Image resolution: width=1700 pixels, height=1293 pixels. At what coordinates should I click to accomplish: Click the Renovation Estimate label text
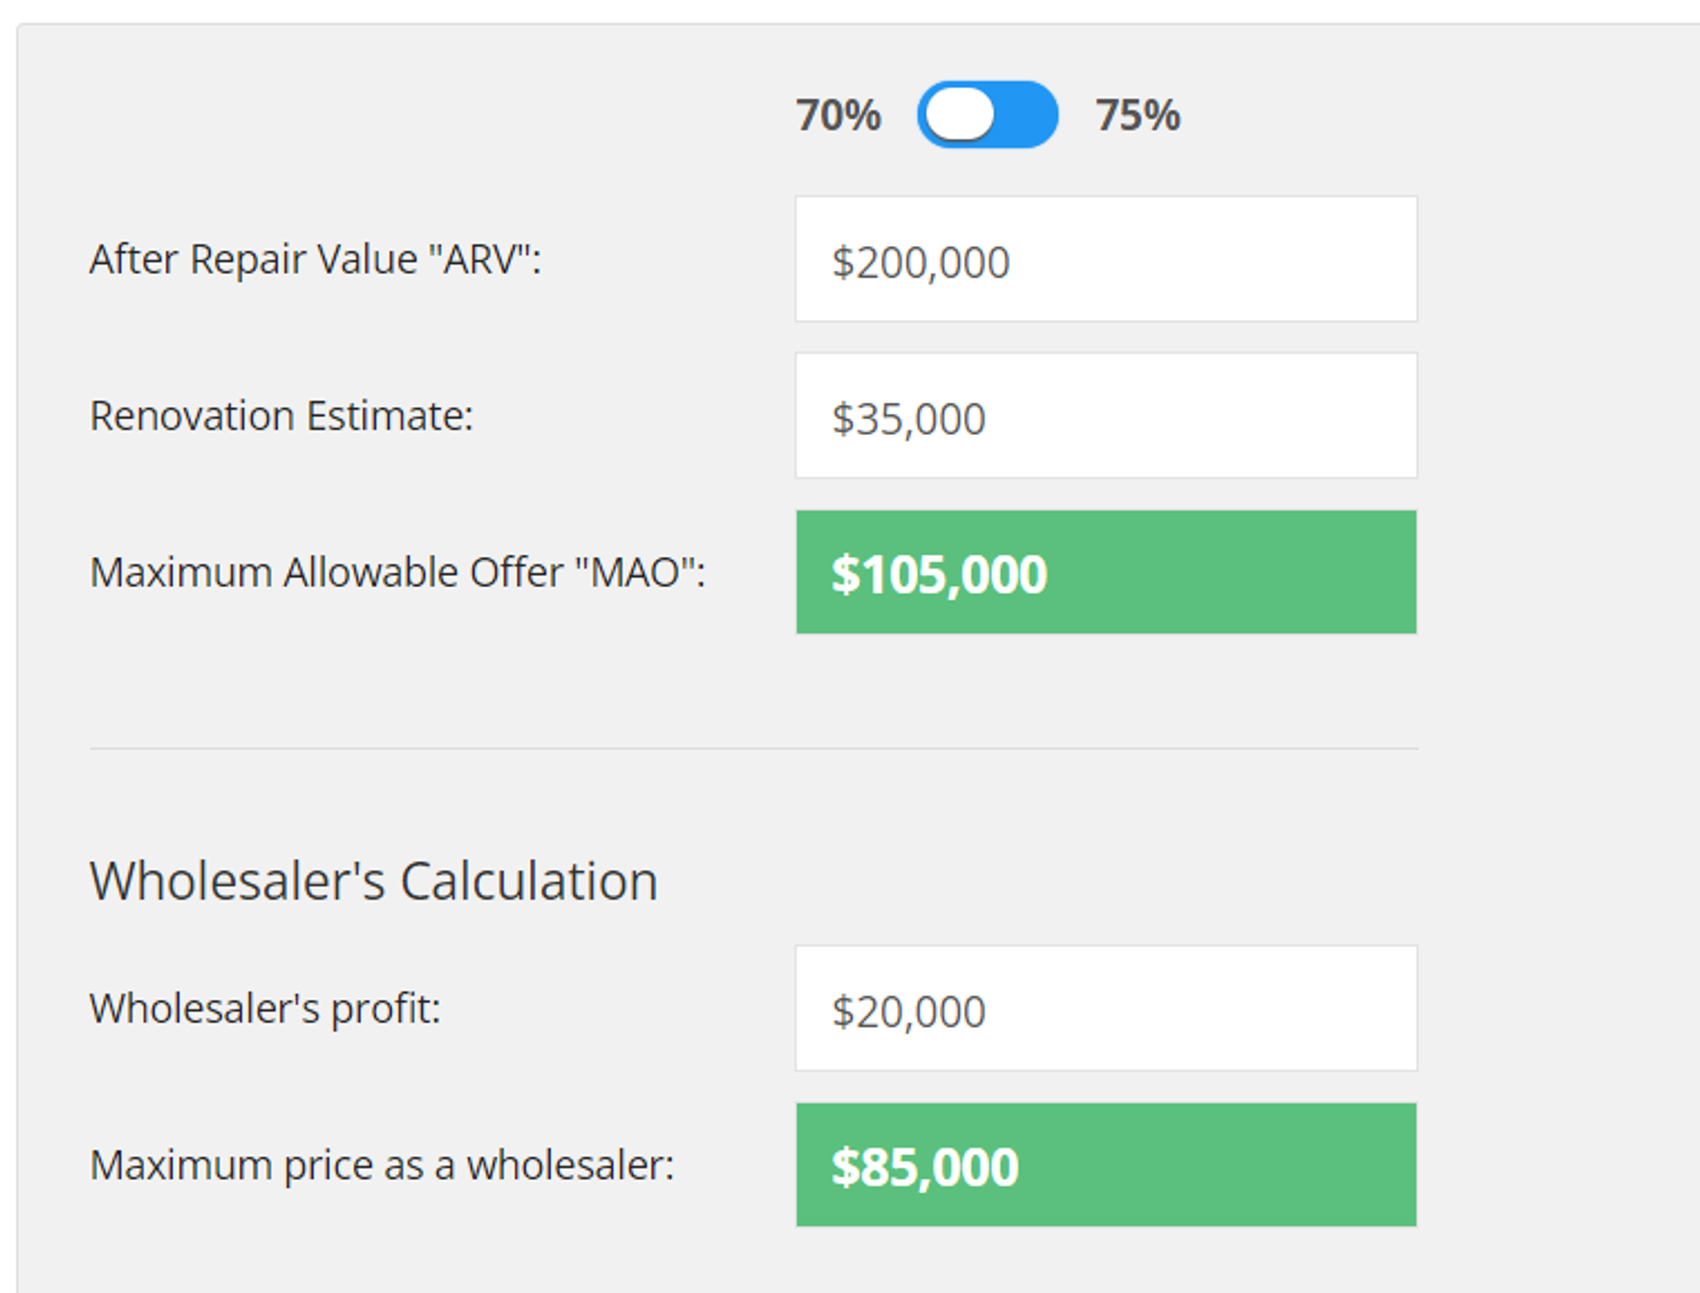coord(281,416)
